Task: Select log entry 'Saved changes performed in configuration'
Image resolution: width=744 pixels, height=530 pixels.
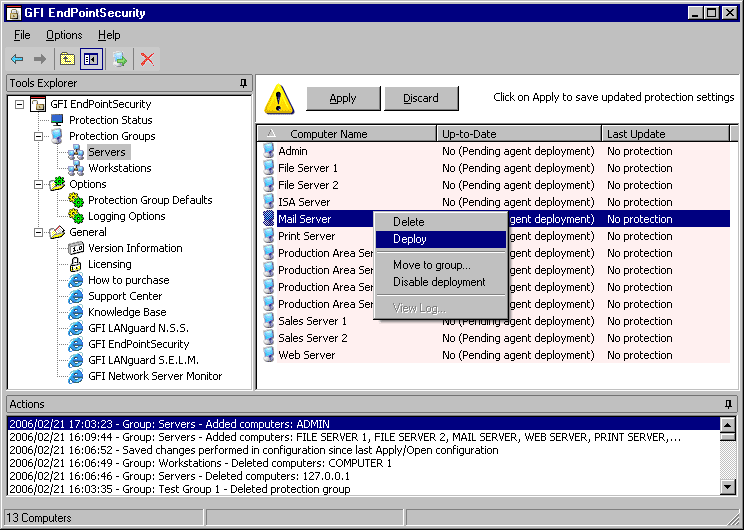Action: [364, 450]
